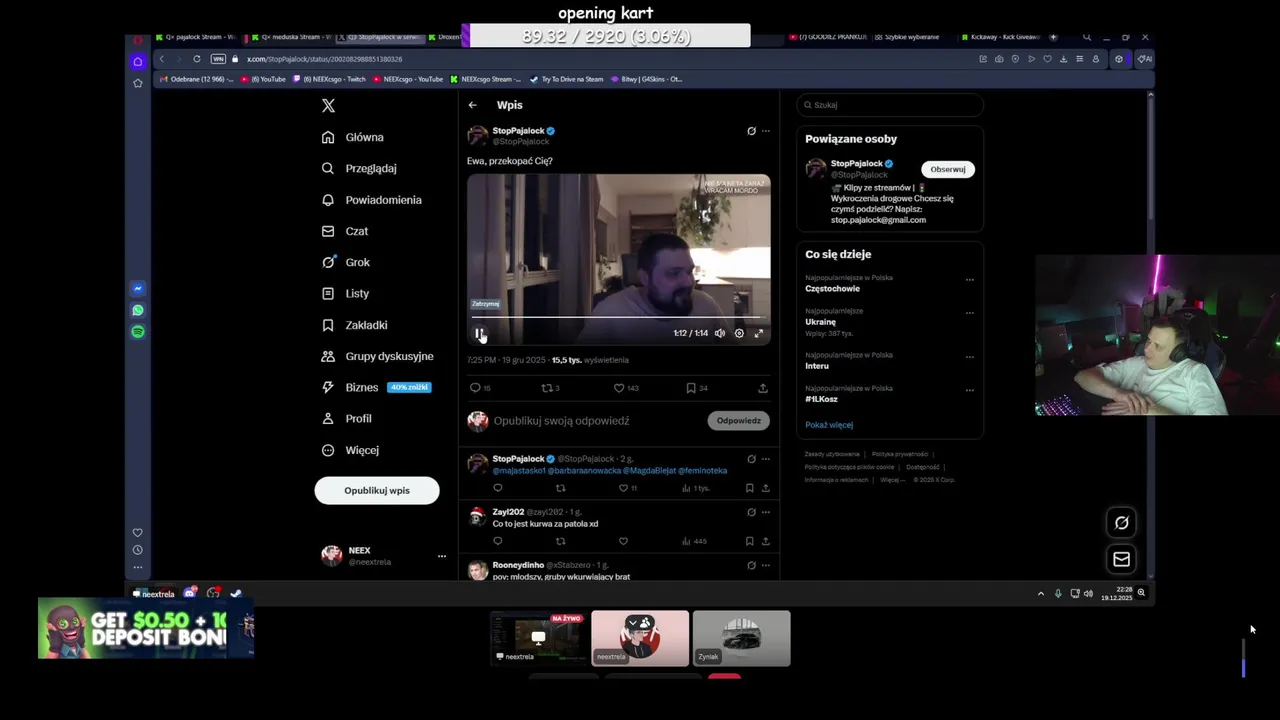This screenshot has width=1280, height=720.
Task: Open Czat in the X sidebar
Action: click(x=345, y=231)
